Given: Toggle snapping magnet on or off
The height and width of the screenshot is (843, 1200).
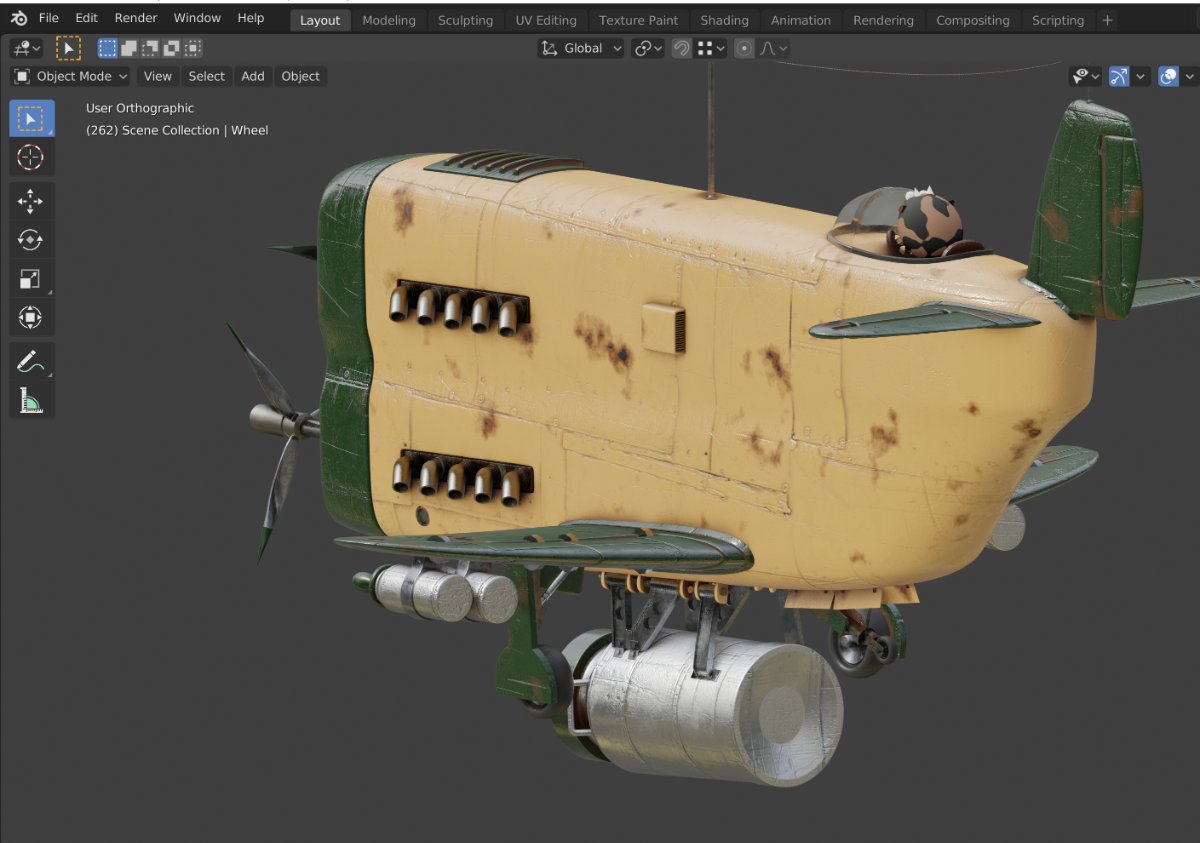Looking at the screenshot, I should click(681, 48).
